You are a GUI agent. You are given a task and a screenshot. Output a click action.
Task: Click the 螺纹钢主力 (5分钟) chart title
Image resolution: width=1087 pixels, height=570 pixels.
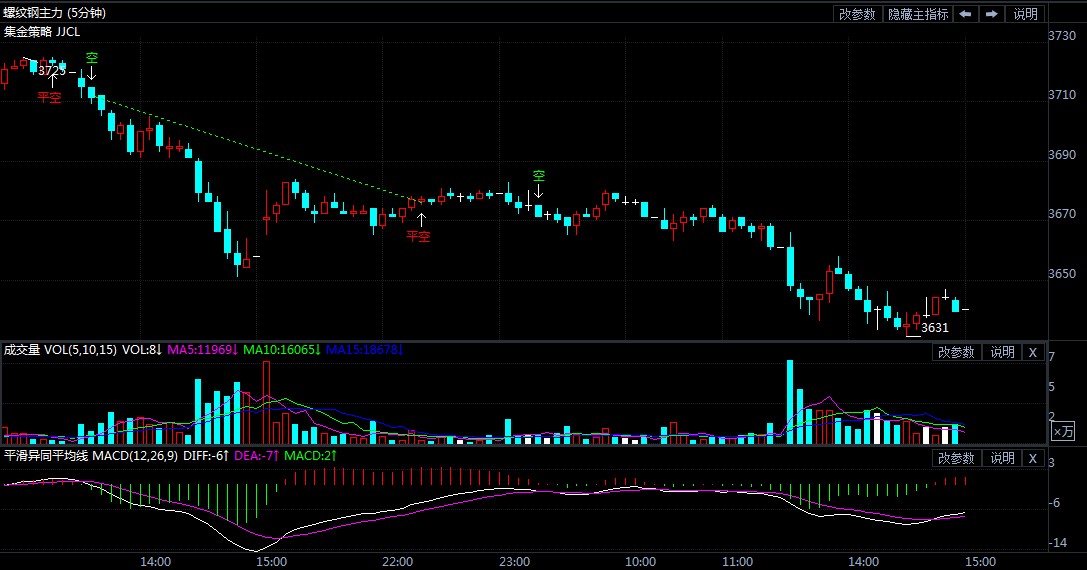coord(54,13)
